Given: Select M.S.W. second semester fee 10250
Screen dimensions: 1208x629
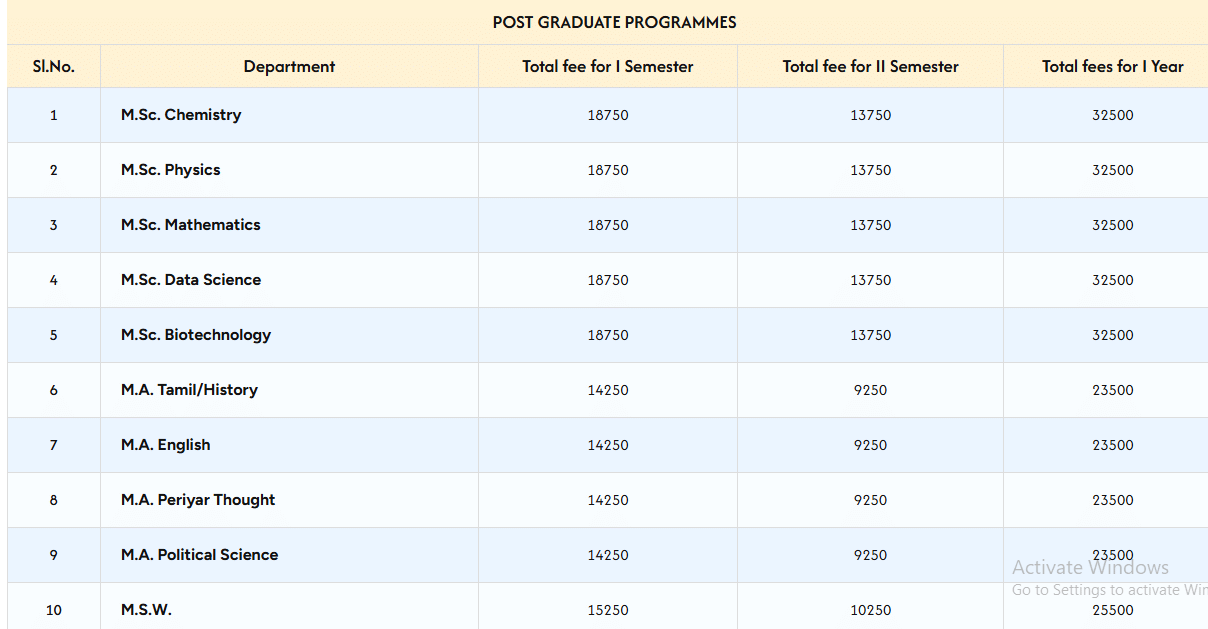Looking at the screenshot, I should 870,610.
